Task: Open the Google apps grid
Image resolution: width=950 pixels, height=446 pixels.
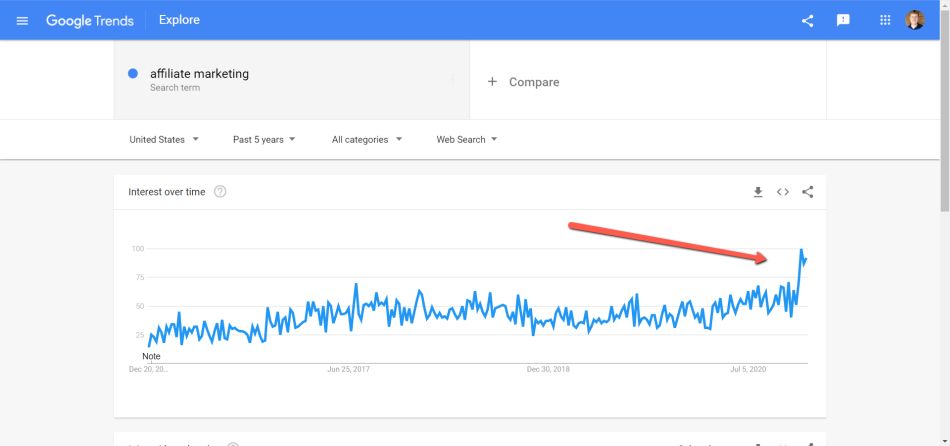Action: click(885, 20)
